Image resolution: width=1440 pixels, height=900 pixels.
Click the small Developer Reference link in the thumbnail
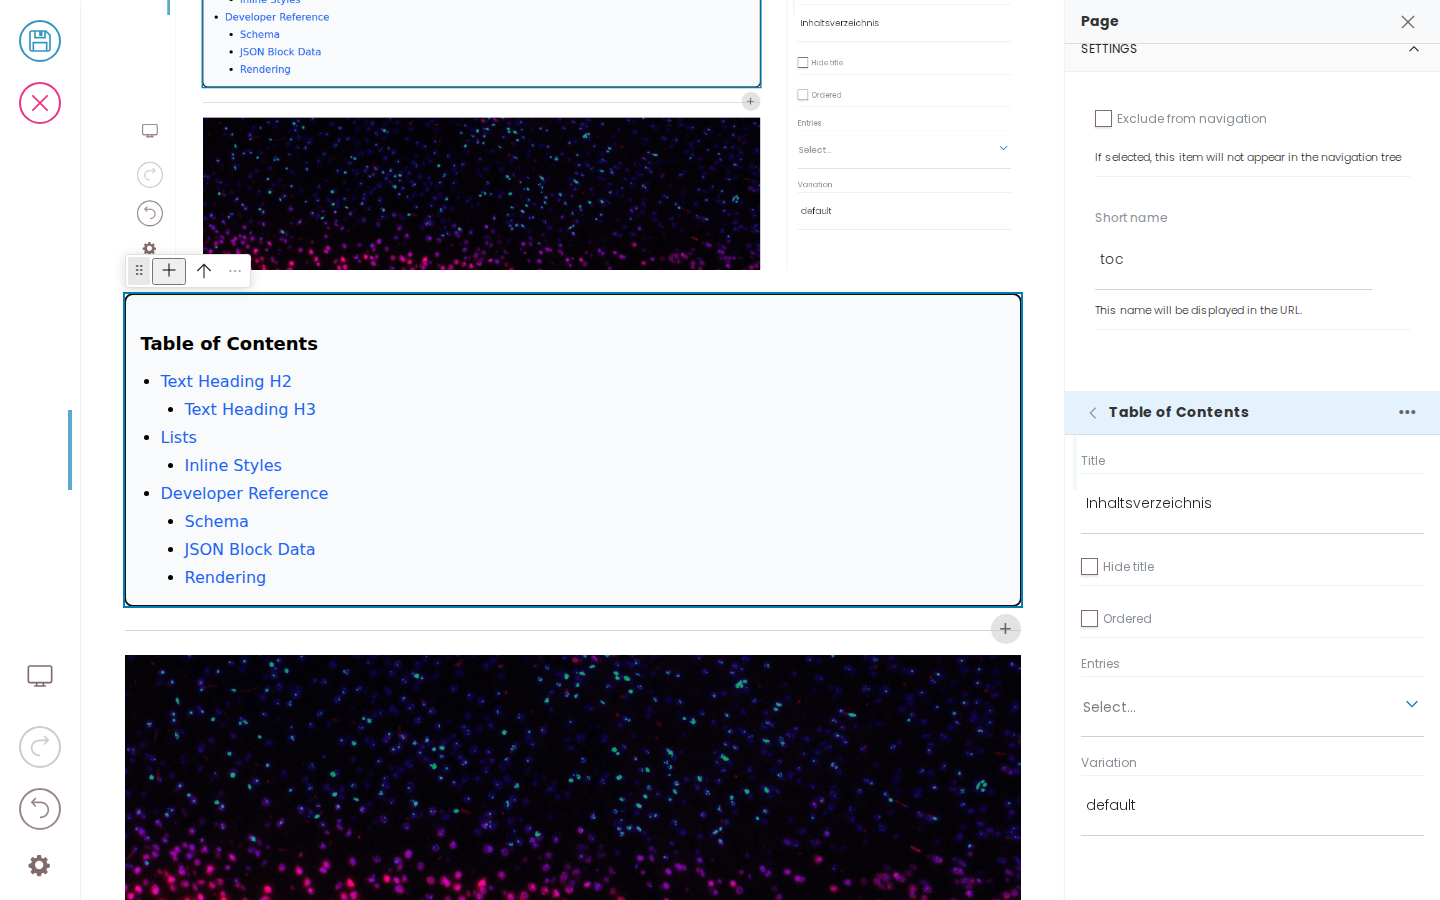277,17
